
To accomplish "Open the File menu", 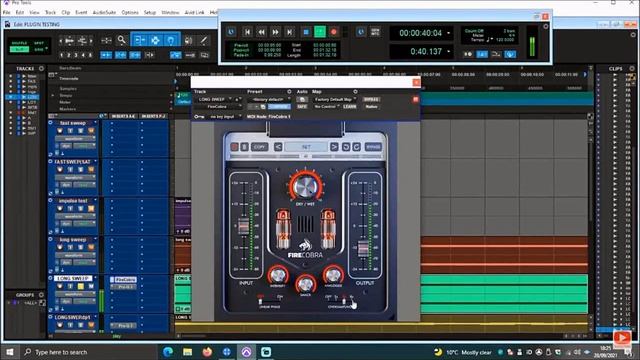I will click(7, 13).
